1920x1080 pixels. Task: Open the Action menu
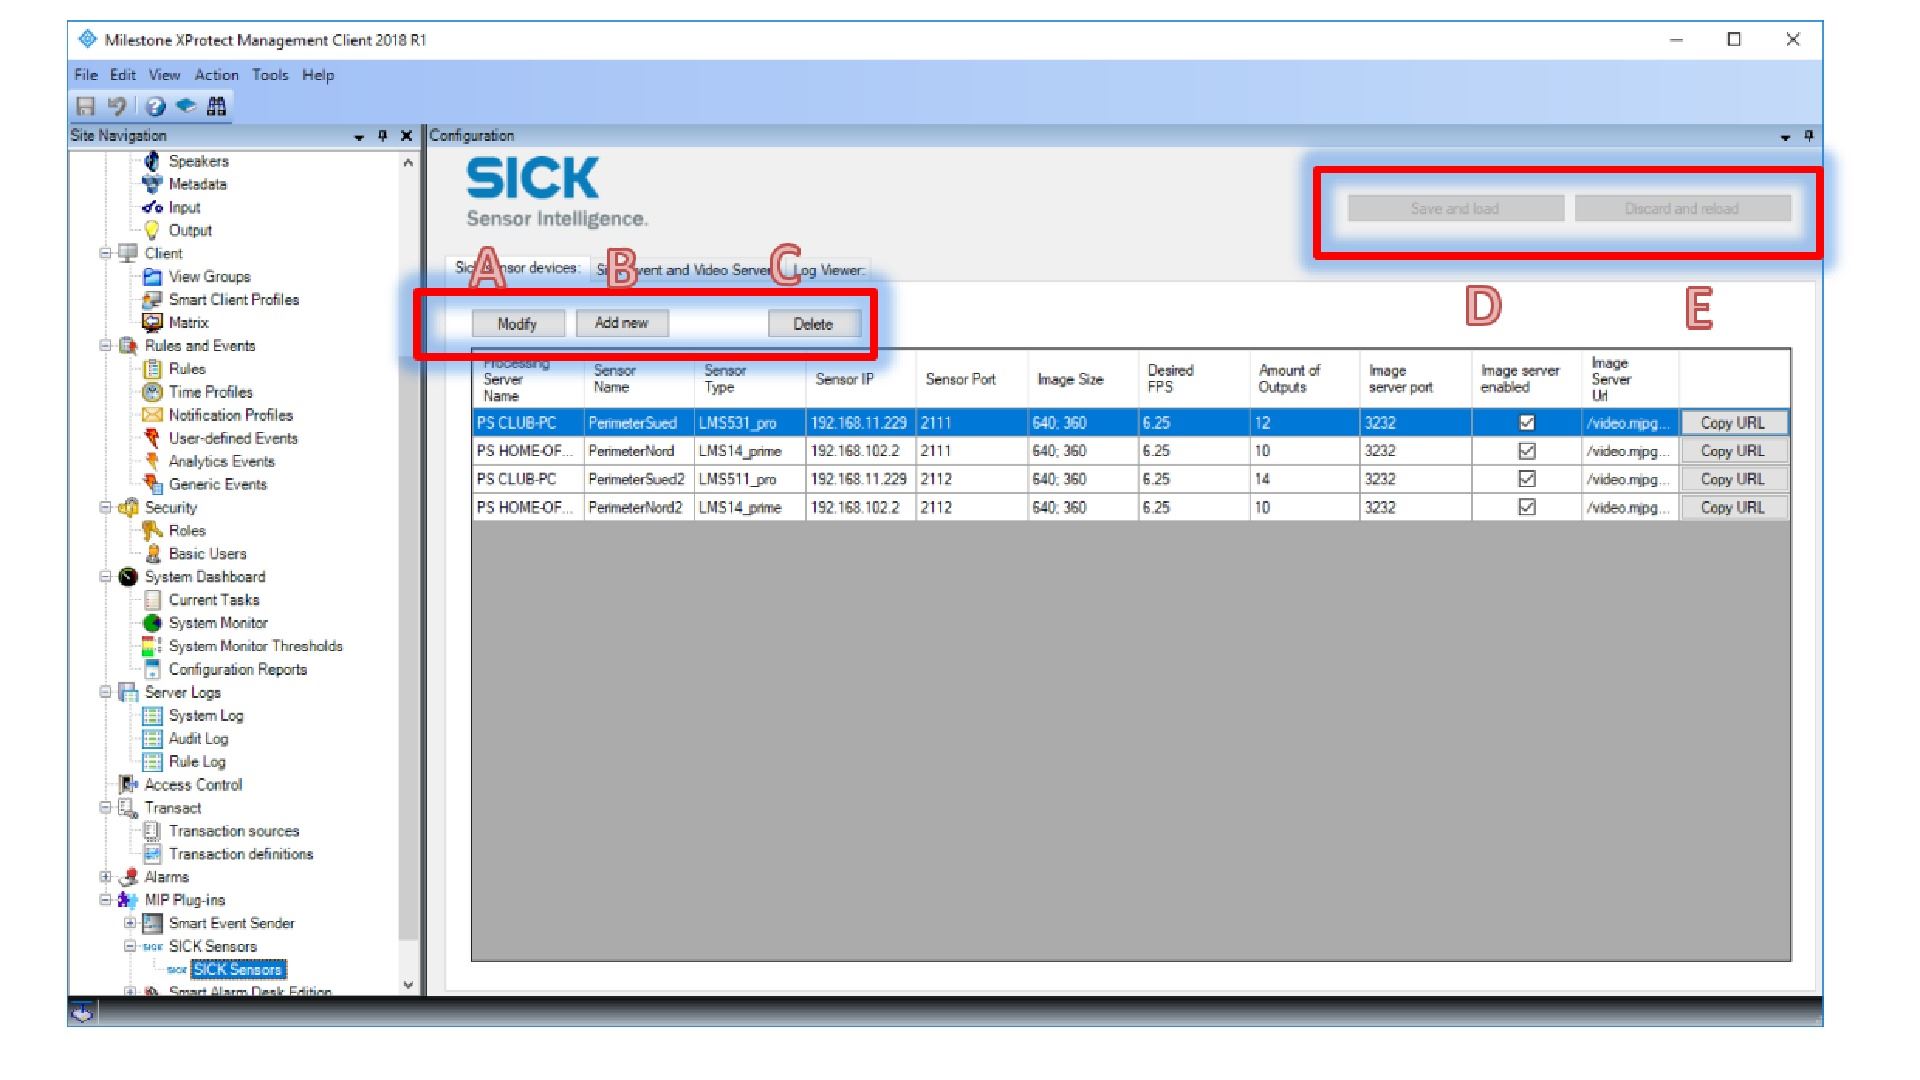click(x=216, y=75)
